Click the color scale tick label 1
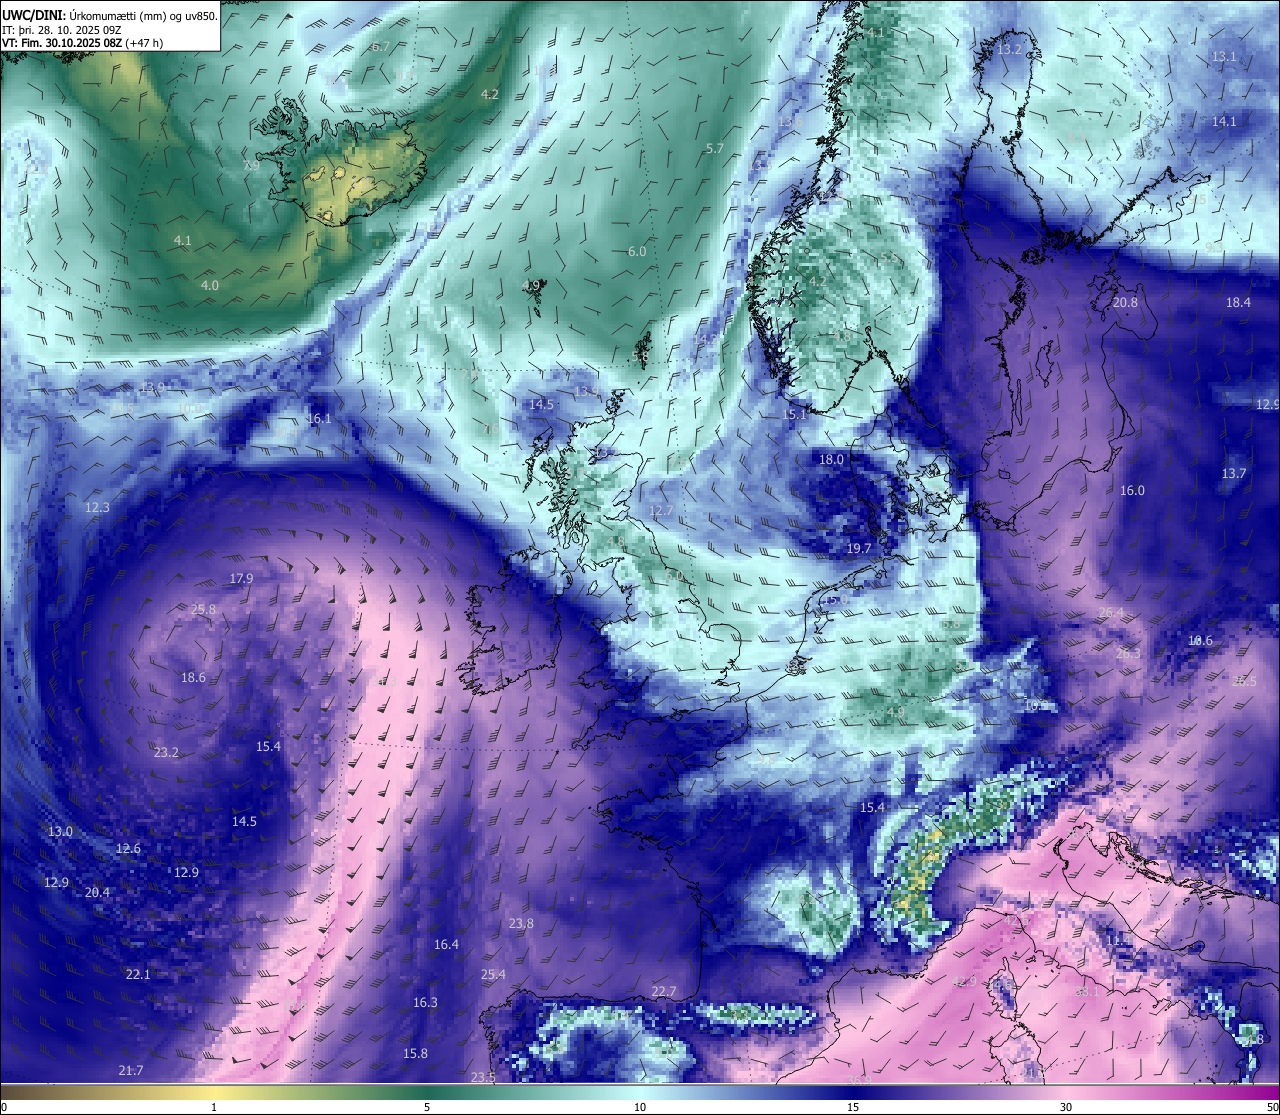Screen dimensions: 1280x1115 coord(214,1107)
